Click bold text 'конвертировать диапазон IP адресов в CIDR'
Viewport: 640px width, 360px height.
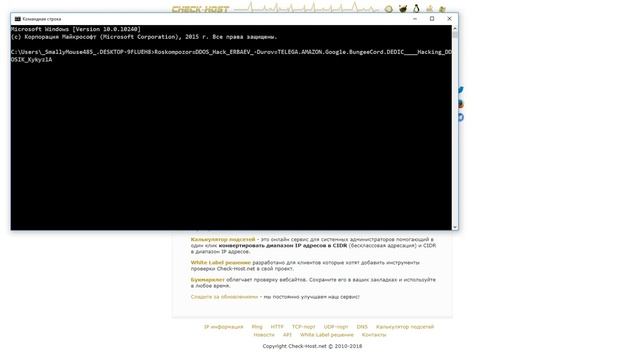[x=283, y=246]
